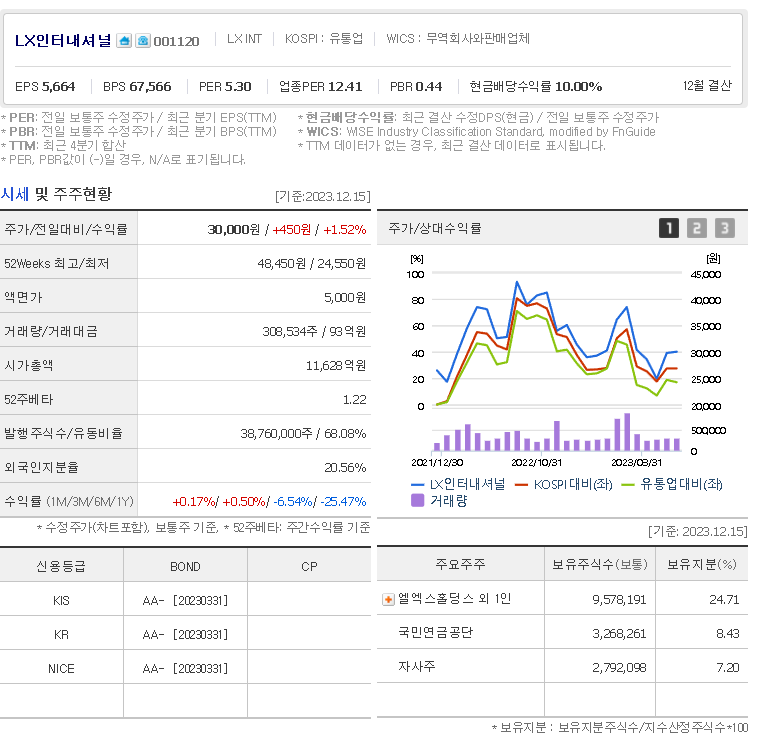The height and width of the screenshot is (745, 758).
Task: Click the 52주베타 value 1.22
Action: [x=354, y=399]
